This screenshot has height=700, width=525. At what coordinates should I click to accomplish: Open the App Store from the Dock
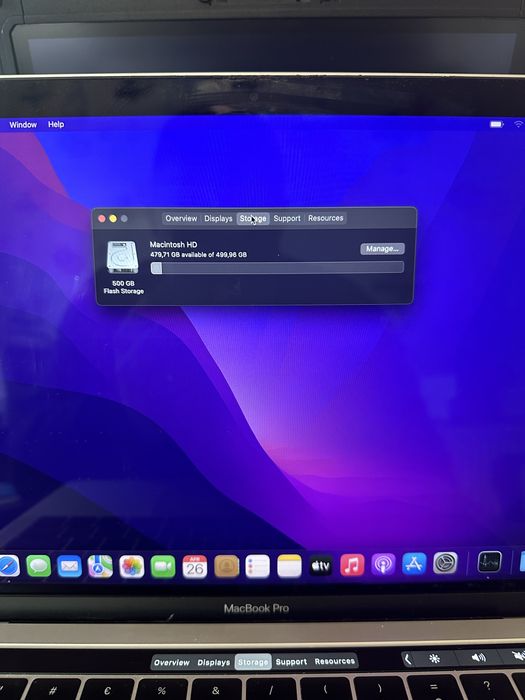point(414,563)
